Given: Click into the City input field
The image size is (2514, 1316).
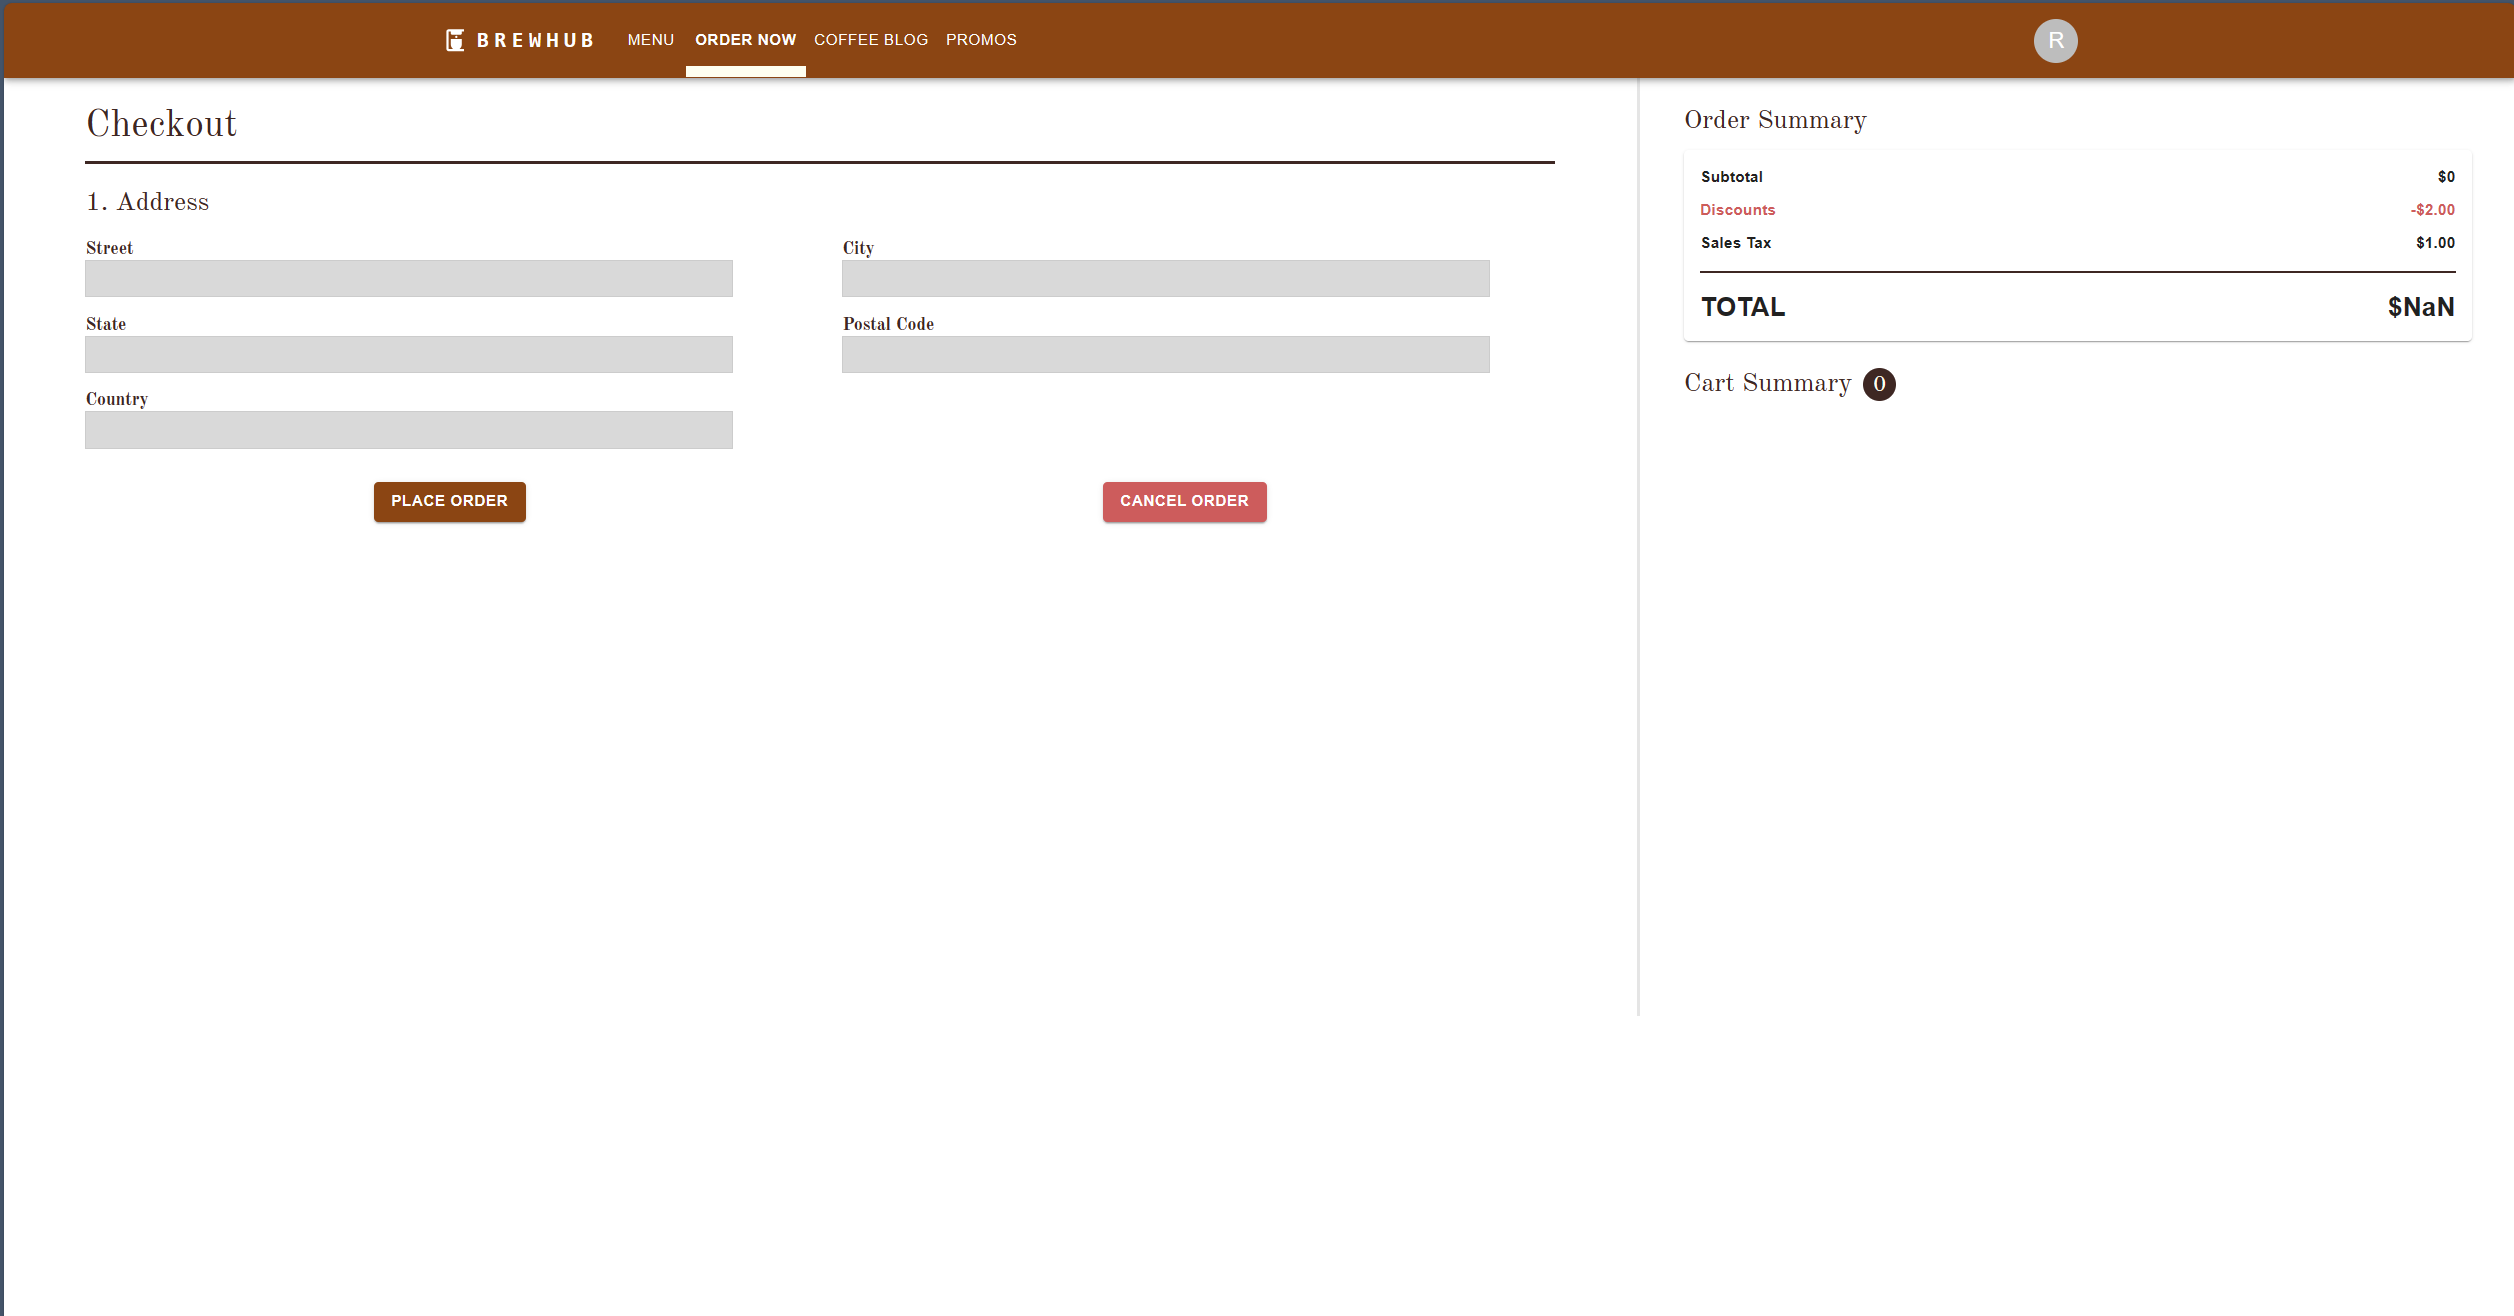Looking at the screenshot, I should point(1165,279).
